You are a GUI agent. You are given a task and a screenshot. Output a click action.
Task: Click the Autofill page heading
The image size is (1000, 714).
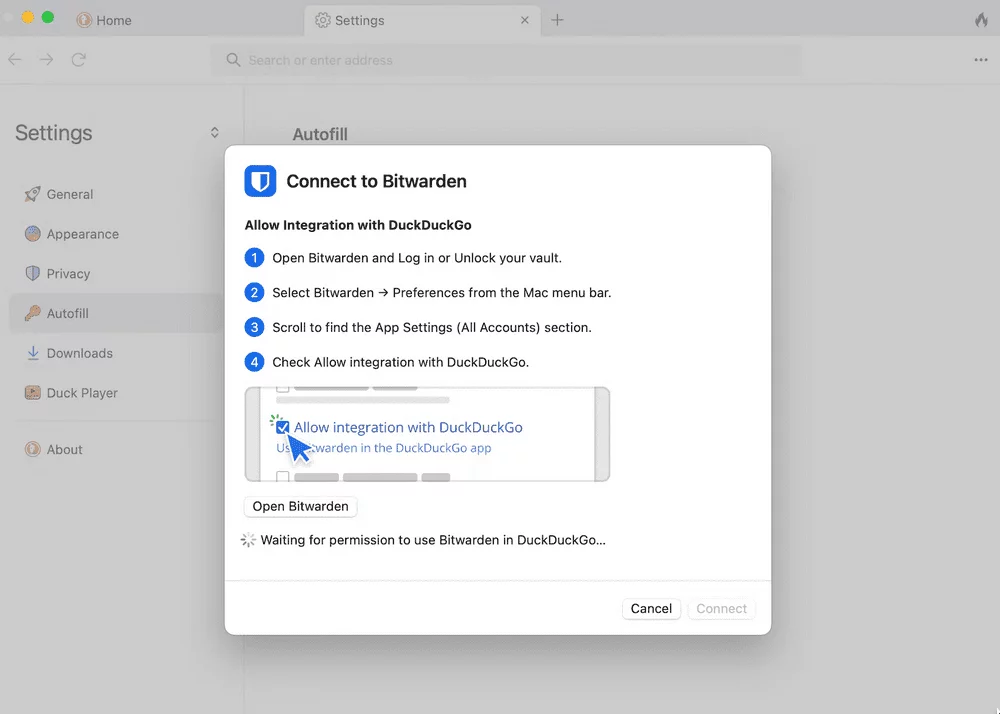click(320, 135)
